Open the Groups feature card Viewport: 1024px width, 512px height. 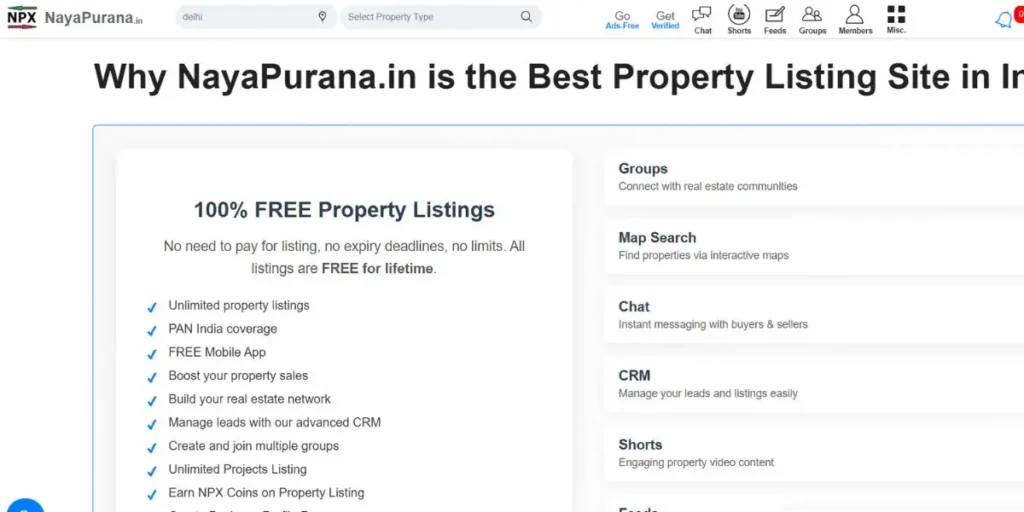tap(814, 177)
